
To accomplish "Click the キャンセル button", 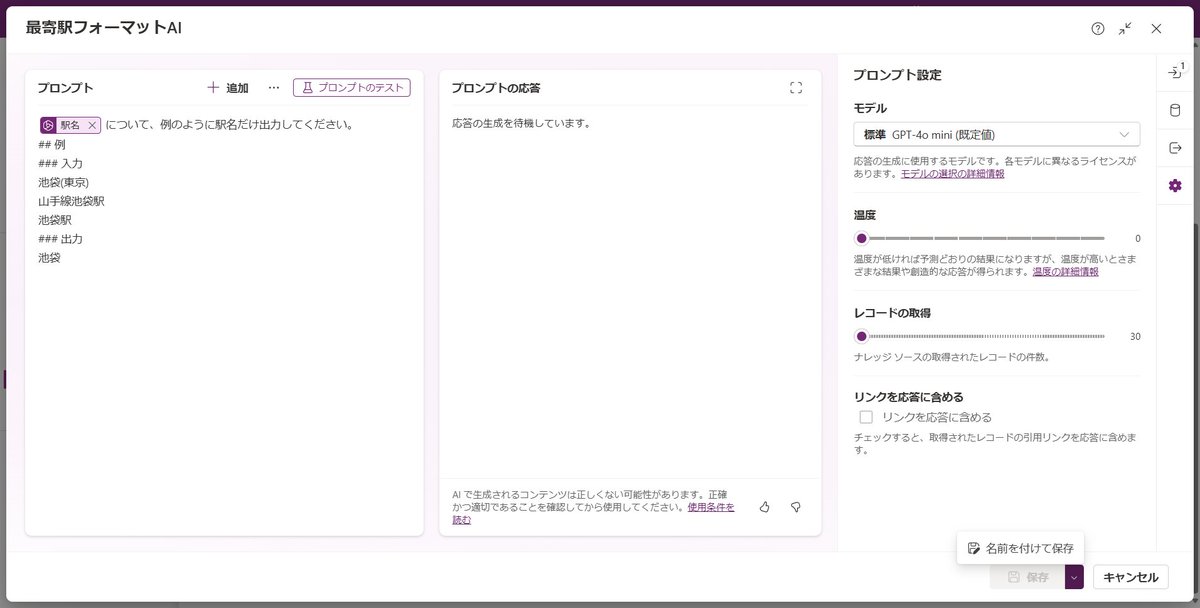I will click(1131, 577).
